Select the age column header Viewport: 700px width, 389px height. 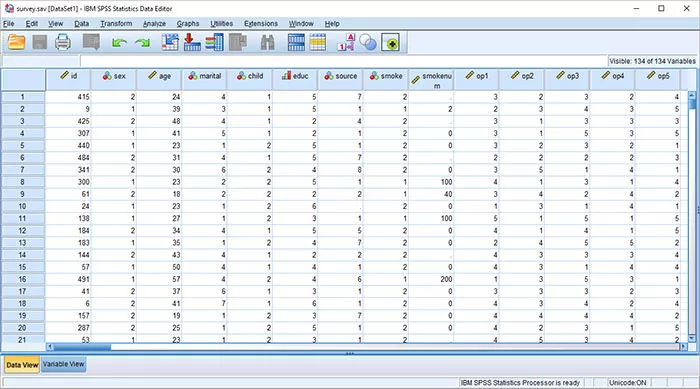(159, 80)
